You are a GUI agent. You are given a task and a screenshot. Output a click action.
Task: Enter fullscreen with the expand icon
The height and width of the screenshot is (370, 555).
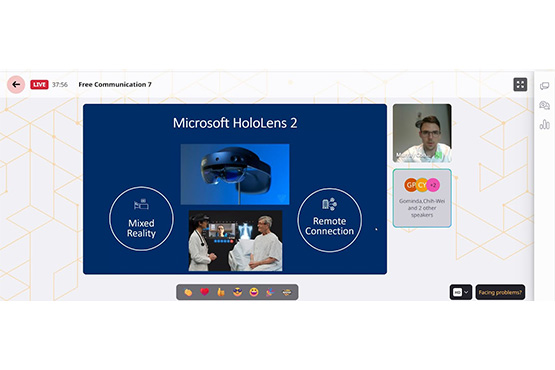click(x=520, y=85)
